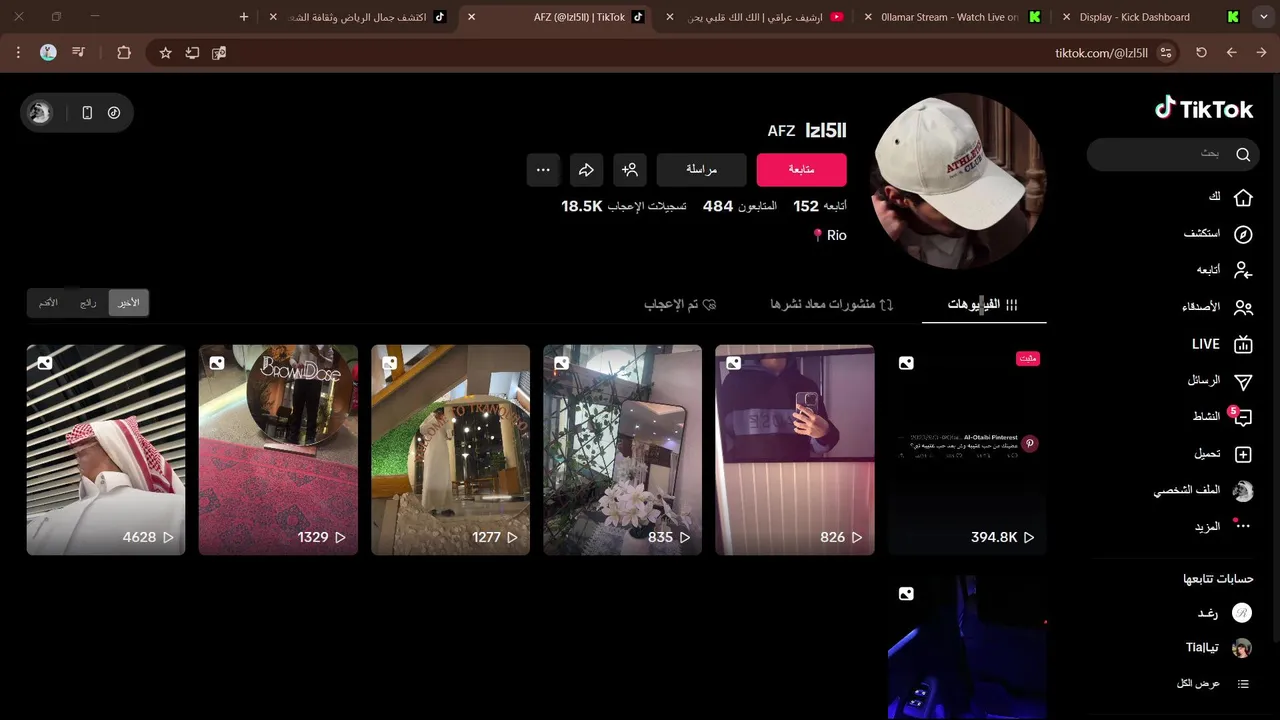This screenshot has width=1280, height=720.
Task: Sort videos by Latest (الأخير)
Action: click(x=128, y=303)
